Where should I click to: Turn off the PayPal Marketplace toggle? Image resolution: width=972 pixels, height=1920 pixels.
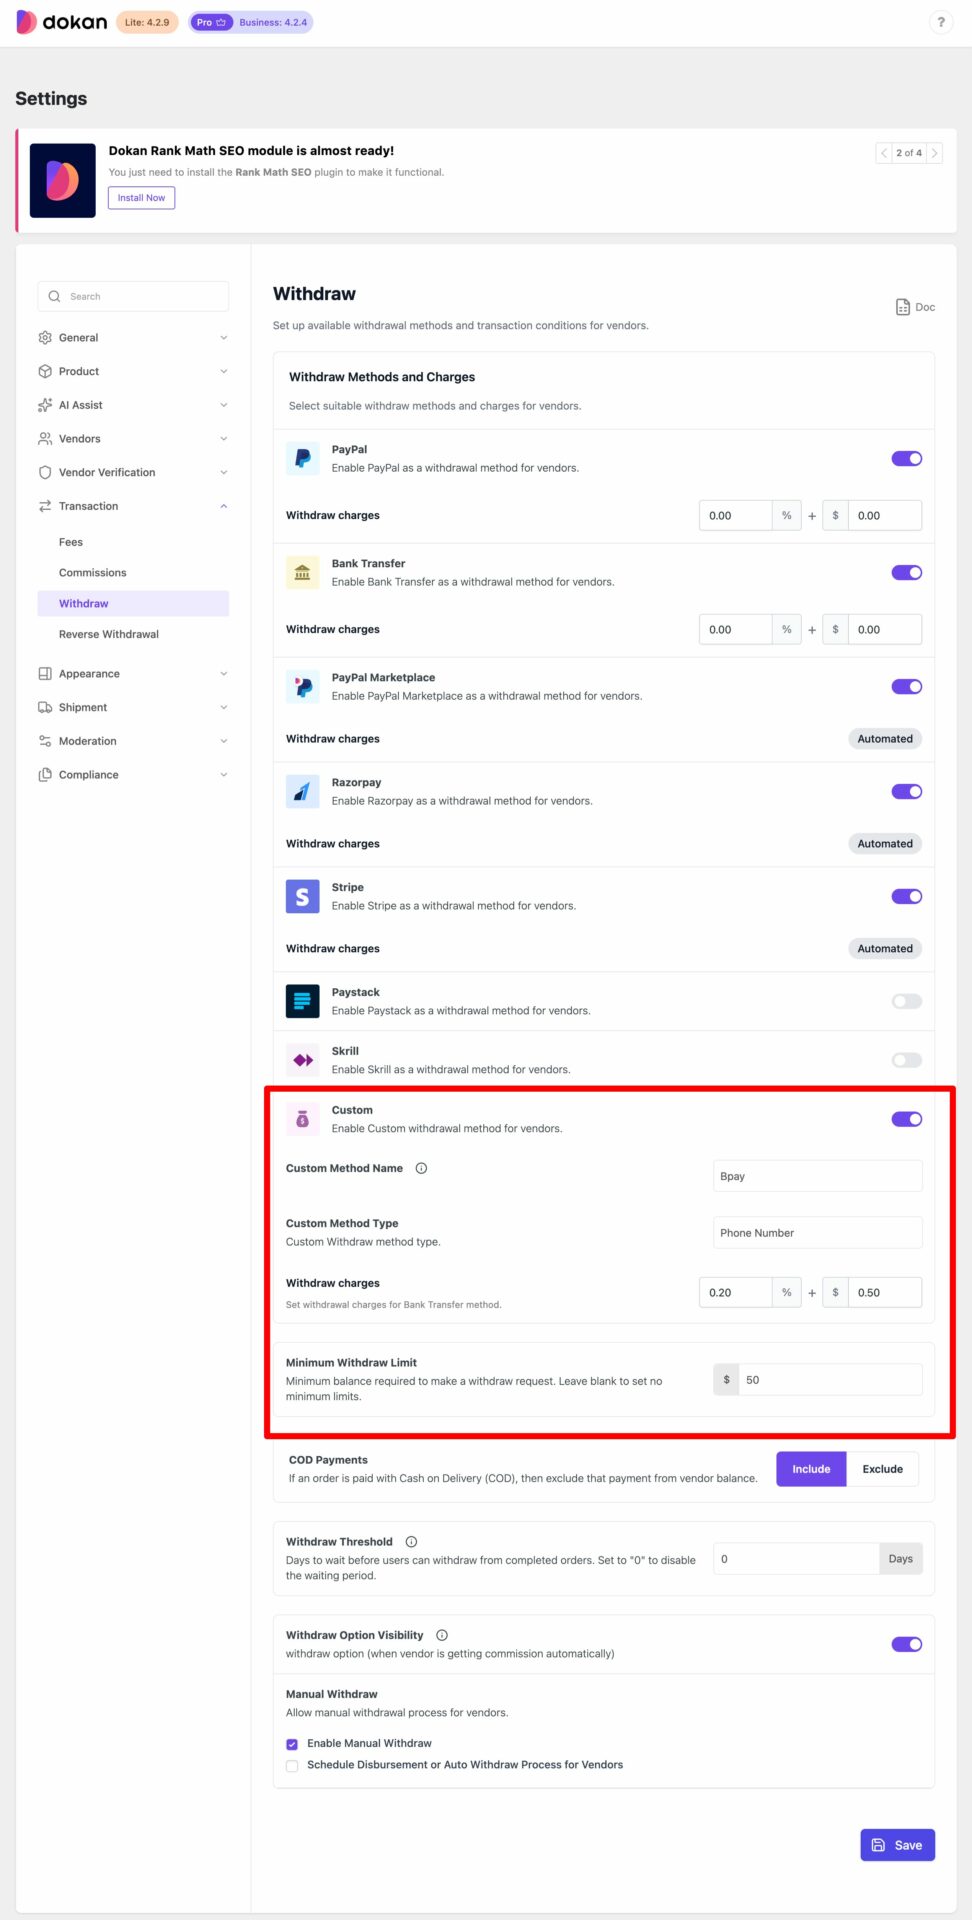pos(907,687)
